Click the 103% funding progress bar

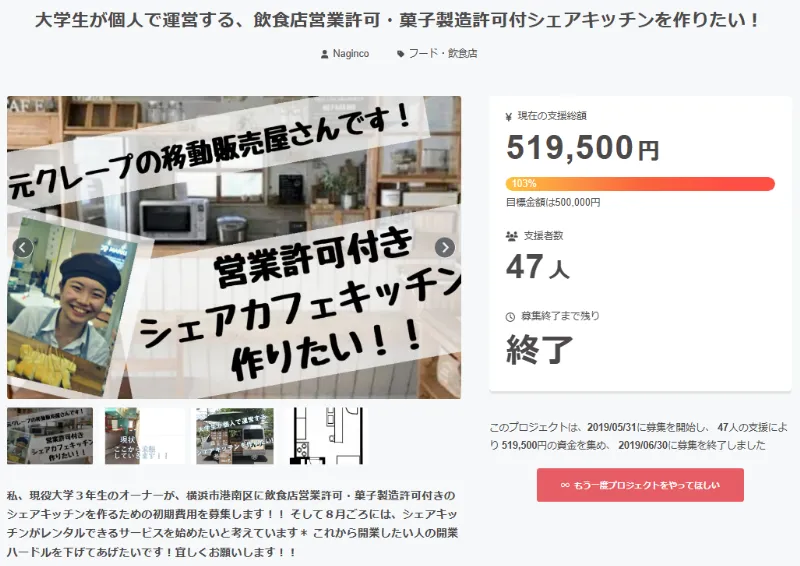pos(640,184)
